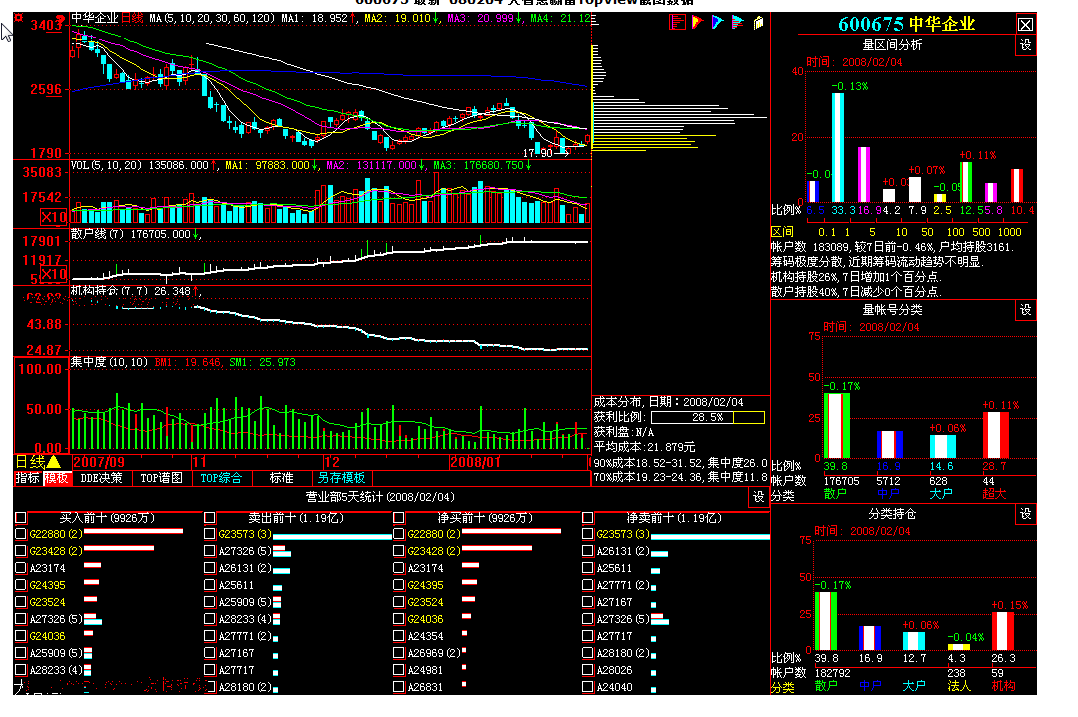Click the 600675 中华企业 stock title

pyautogui.click(x=906, y=24)
